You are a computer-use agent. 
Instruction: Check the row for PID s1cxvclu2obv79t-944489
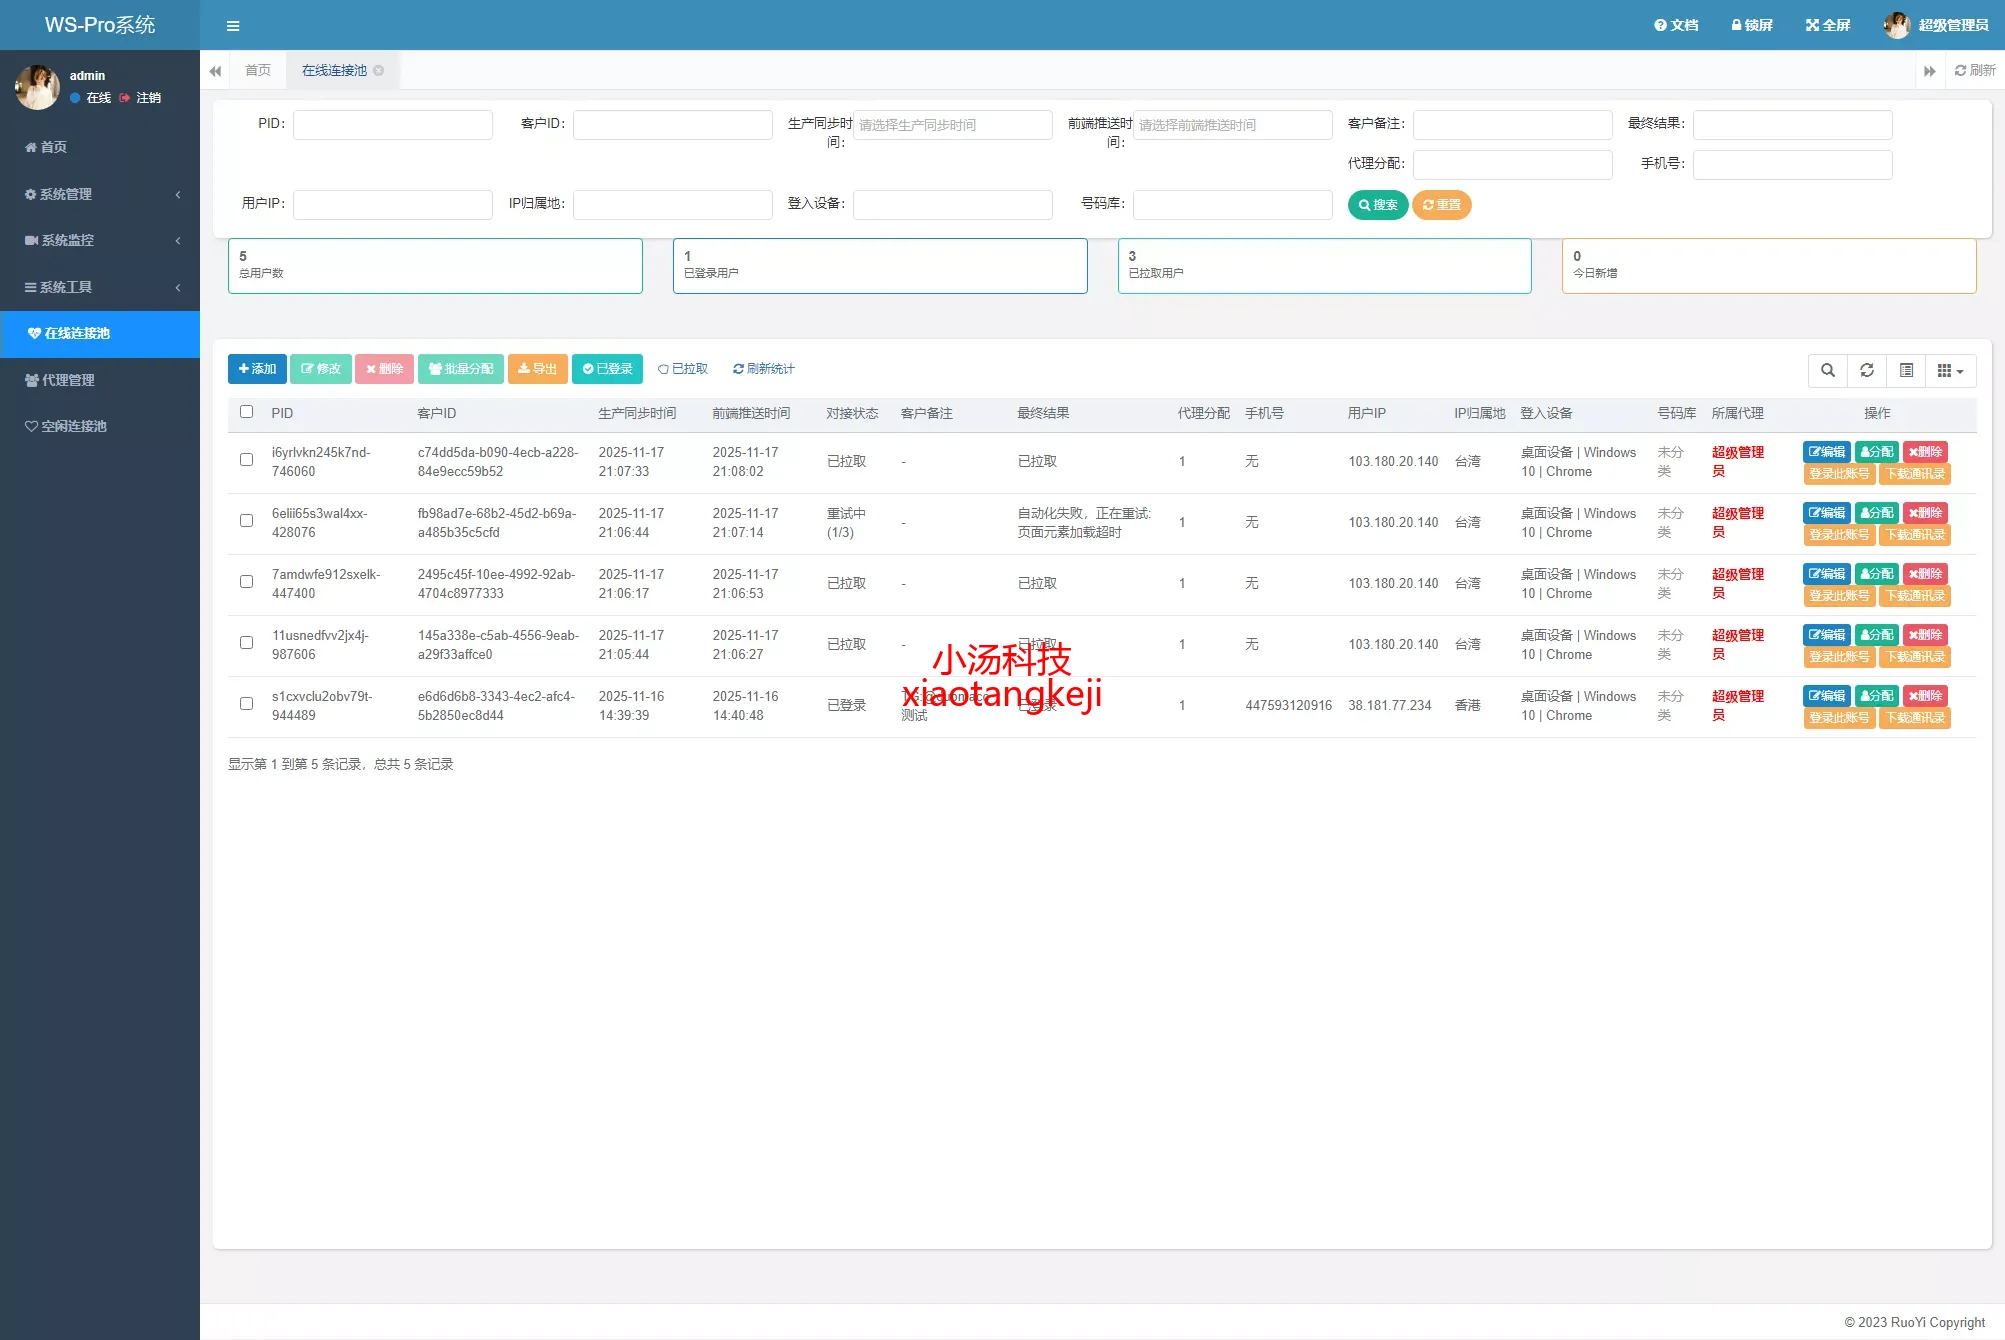tap(247, 704)
